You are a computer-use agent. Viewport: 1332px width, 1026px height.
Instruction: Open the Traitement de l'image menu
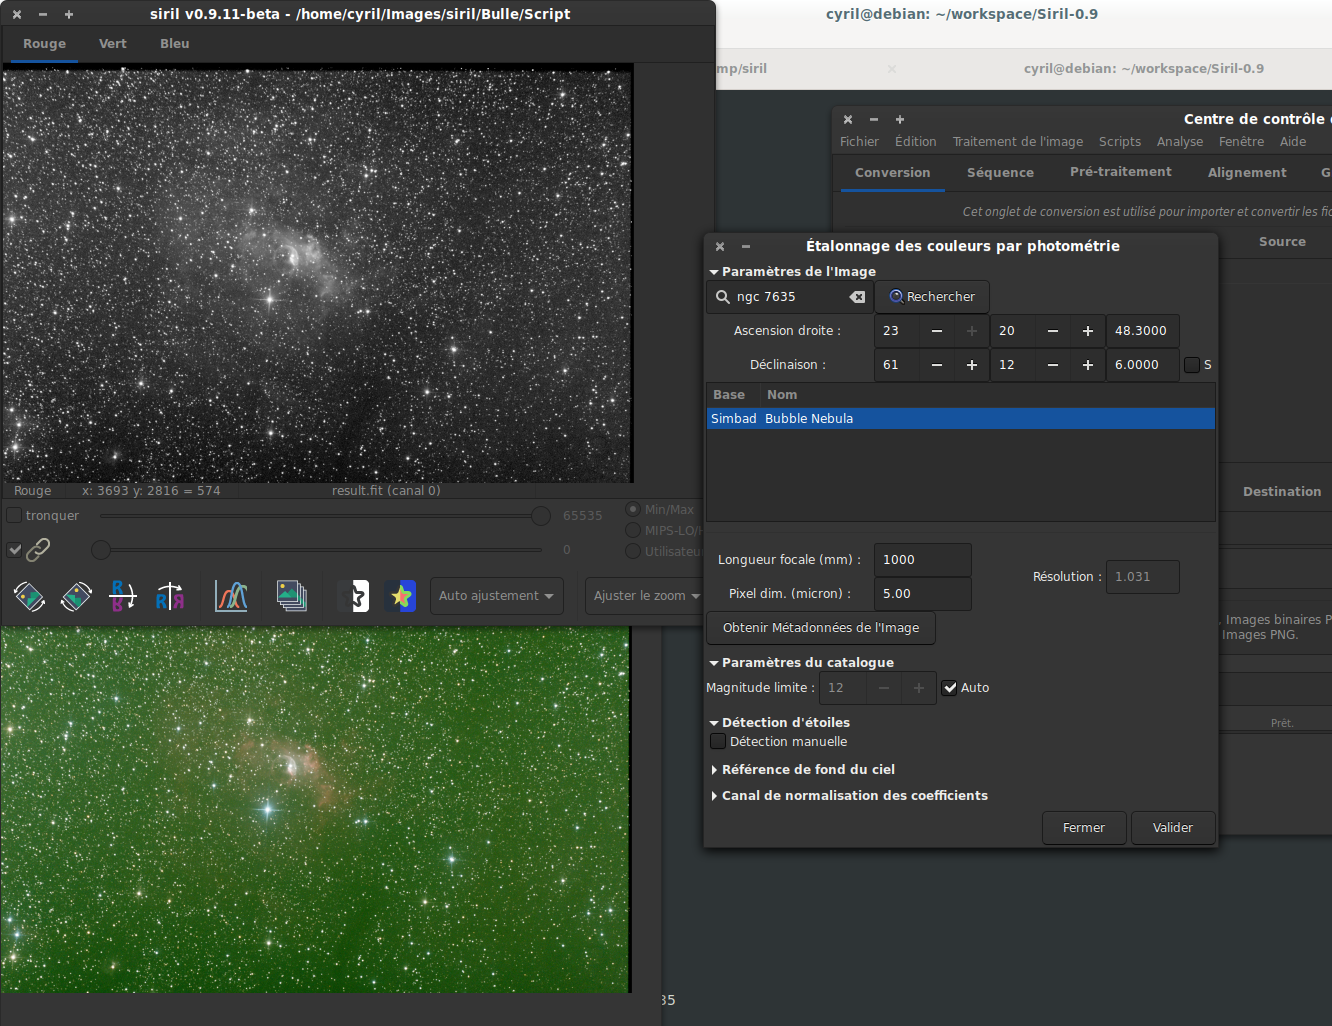pos(1017,142)
